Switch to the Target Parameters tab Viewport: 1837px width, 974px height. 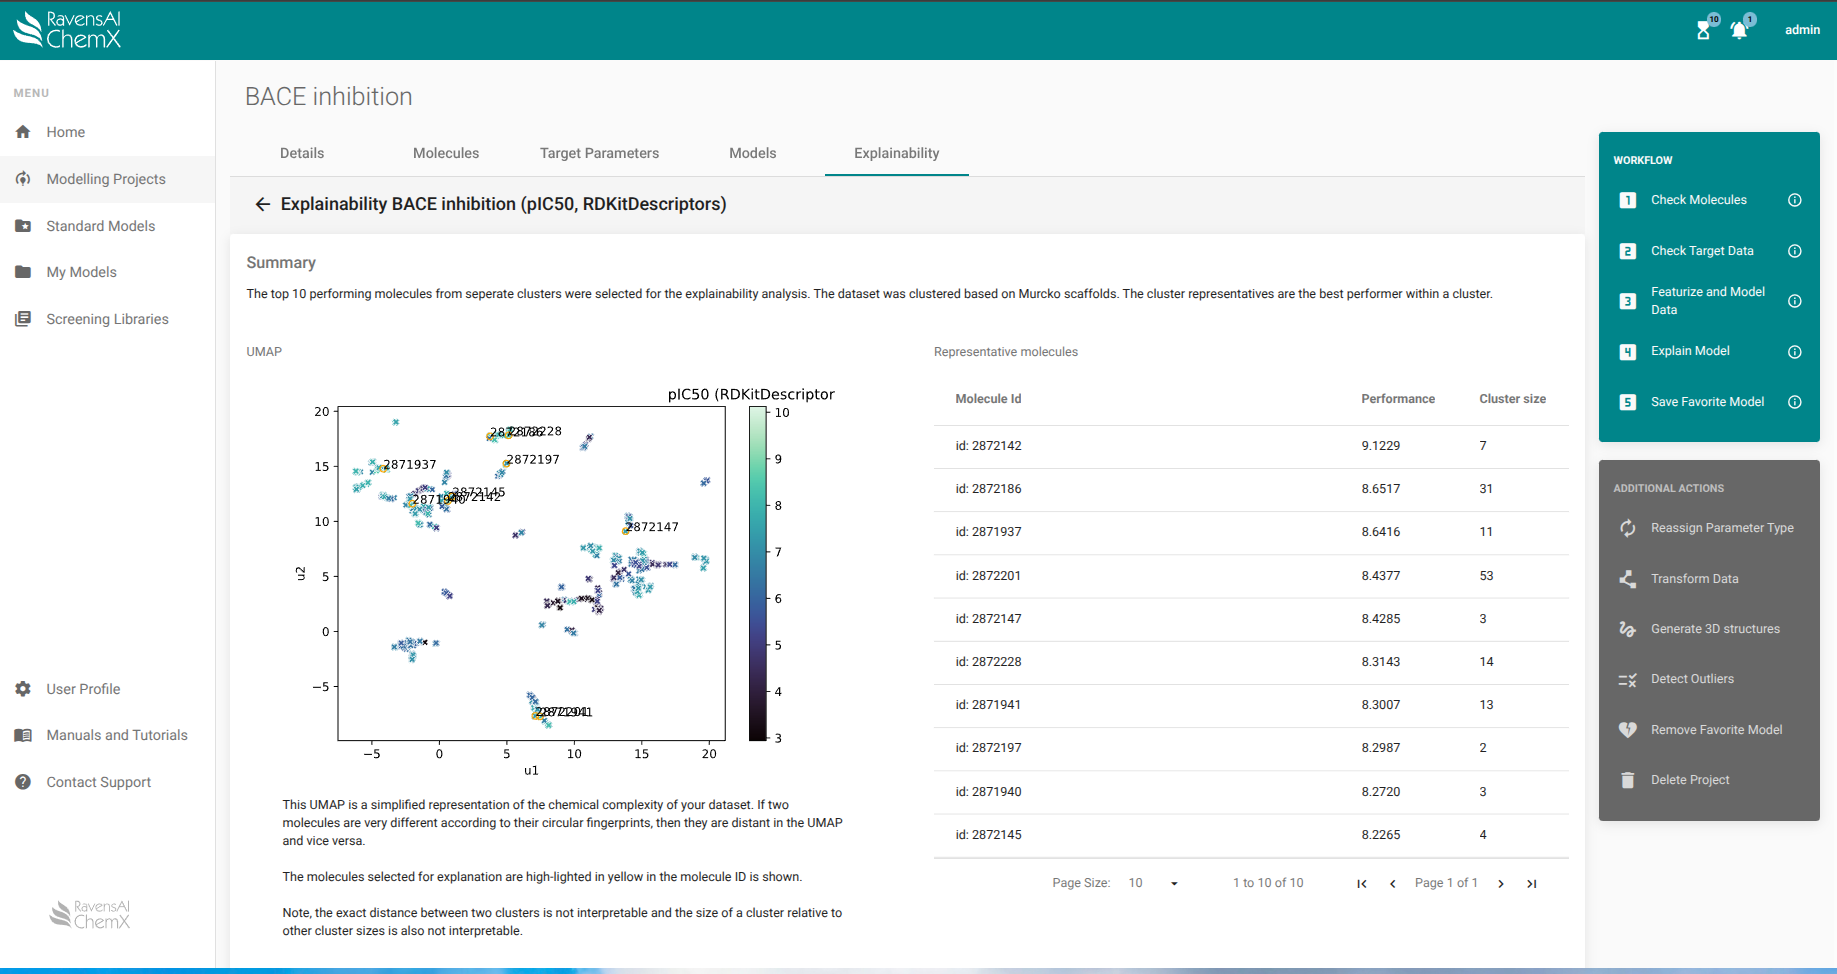tap(599, 153)
